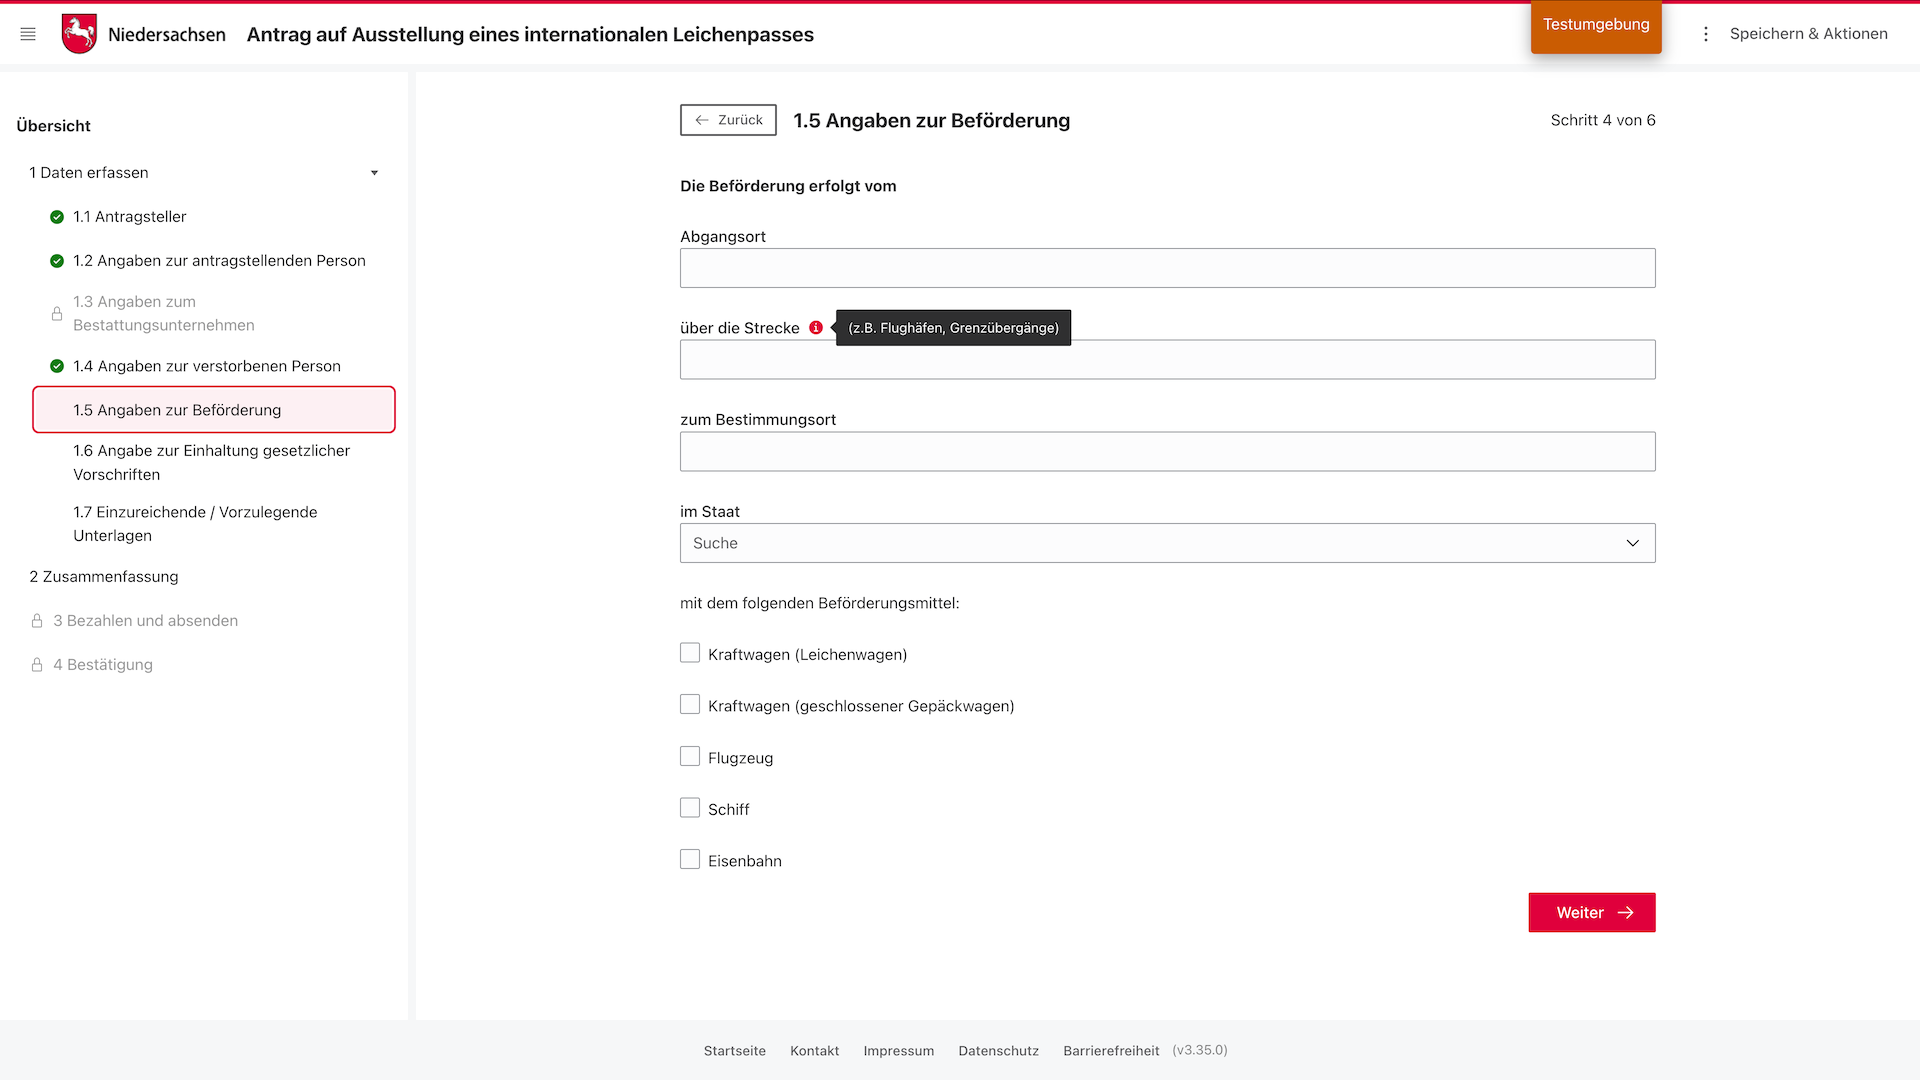This screenshot has height=1080, width=1920.
Task: Open the Datenschutz footer link
Action: point(998,1051)
